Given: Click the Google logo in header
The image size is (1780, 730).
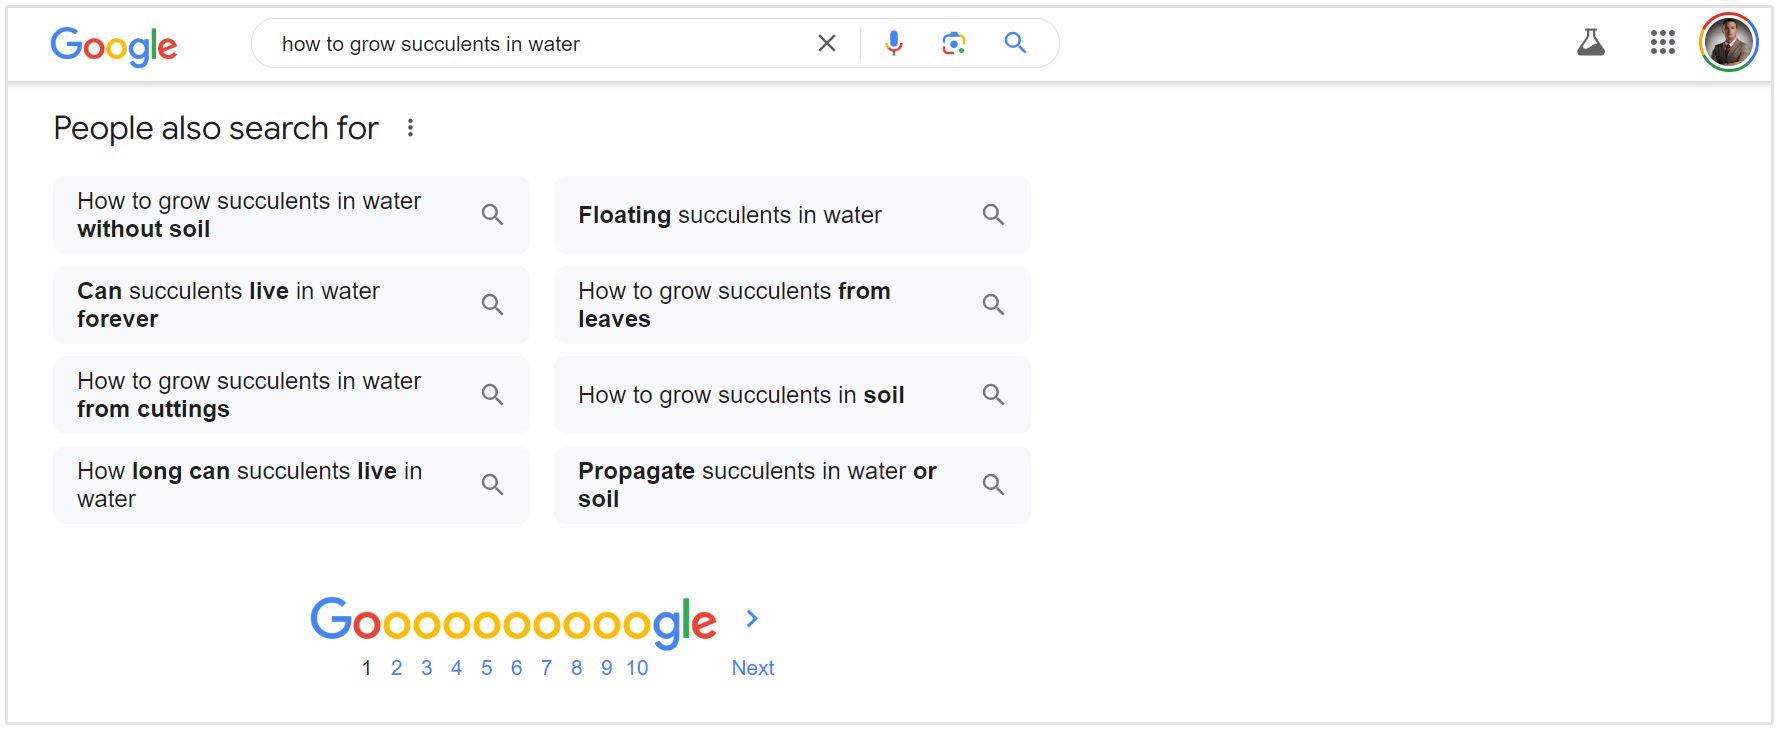Looking at the screenshot, I should 114,45.
